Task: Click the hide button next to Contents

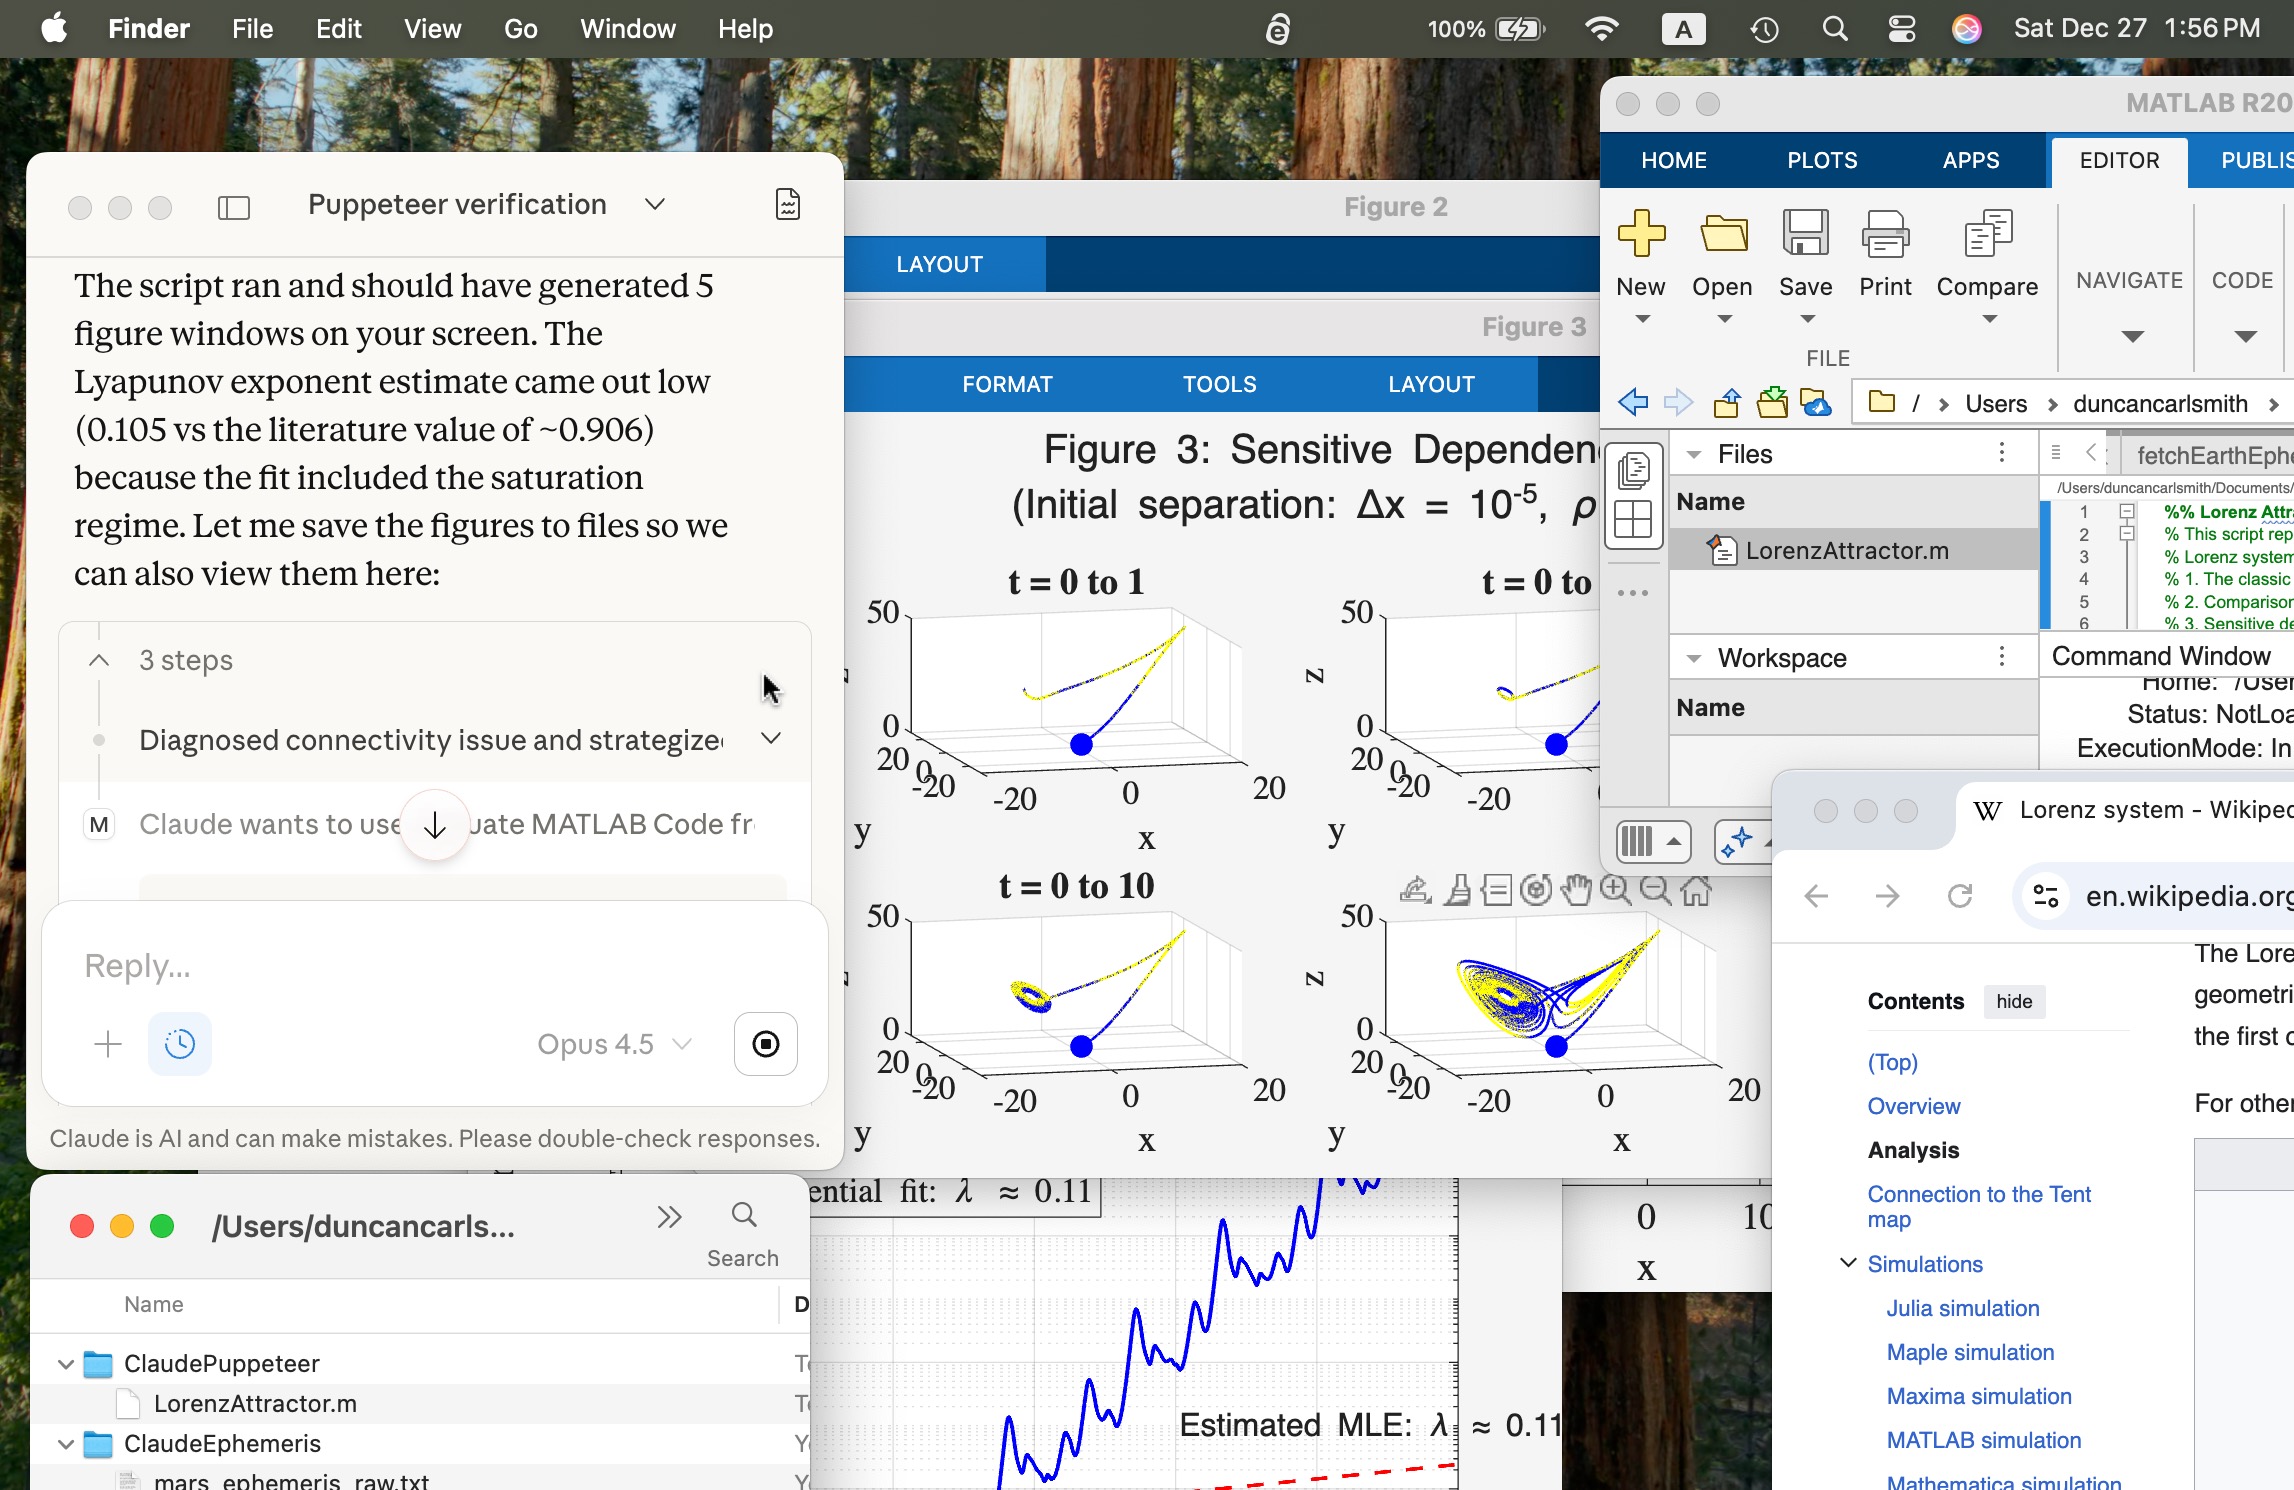Action: click(2014, 1001)
